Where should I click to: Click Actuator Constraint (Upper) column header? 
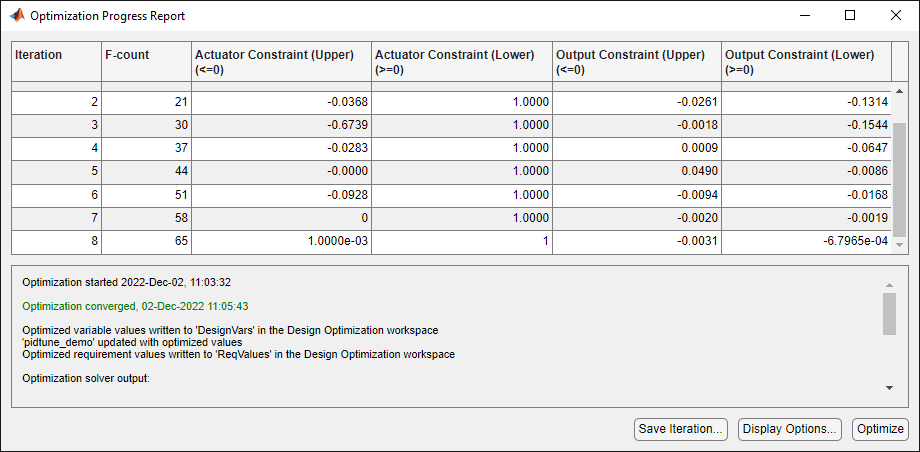click(x=282, y=61)
